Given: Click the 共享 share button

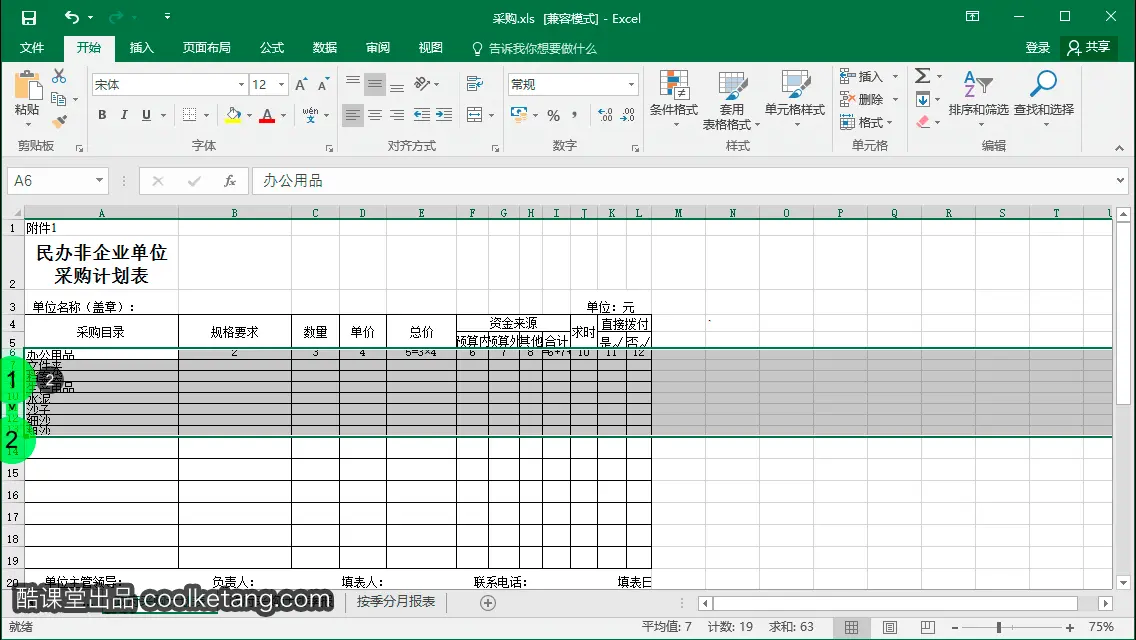Looking at the screenshot, I should tap(1088, 48).
